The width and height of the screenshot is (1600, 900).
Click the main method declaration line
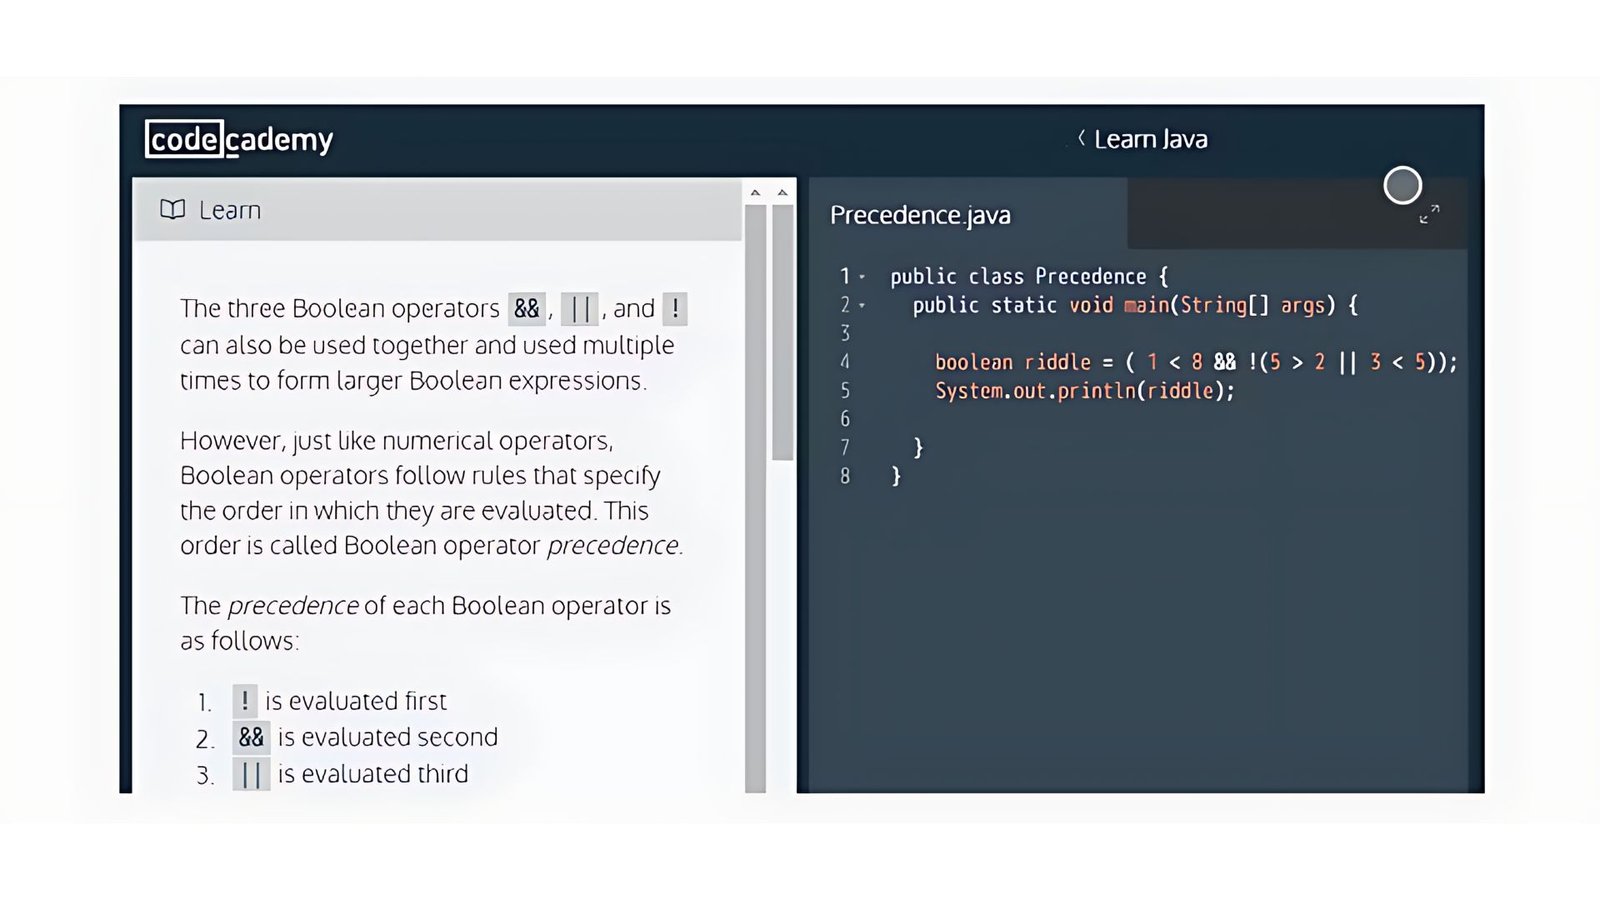(x=1135, y=305)
